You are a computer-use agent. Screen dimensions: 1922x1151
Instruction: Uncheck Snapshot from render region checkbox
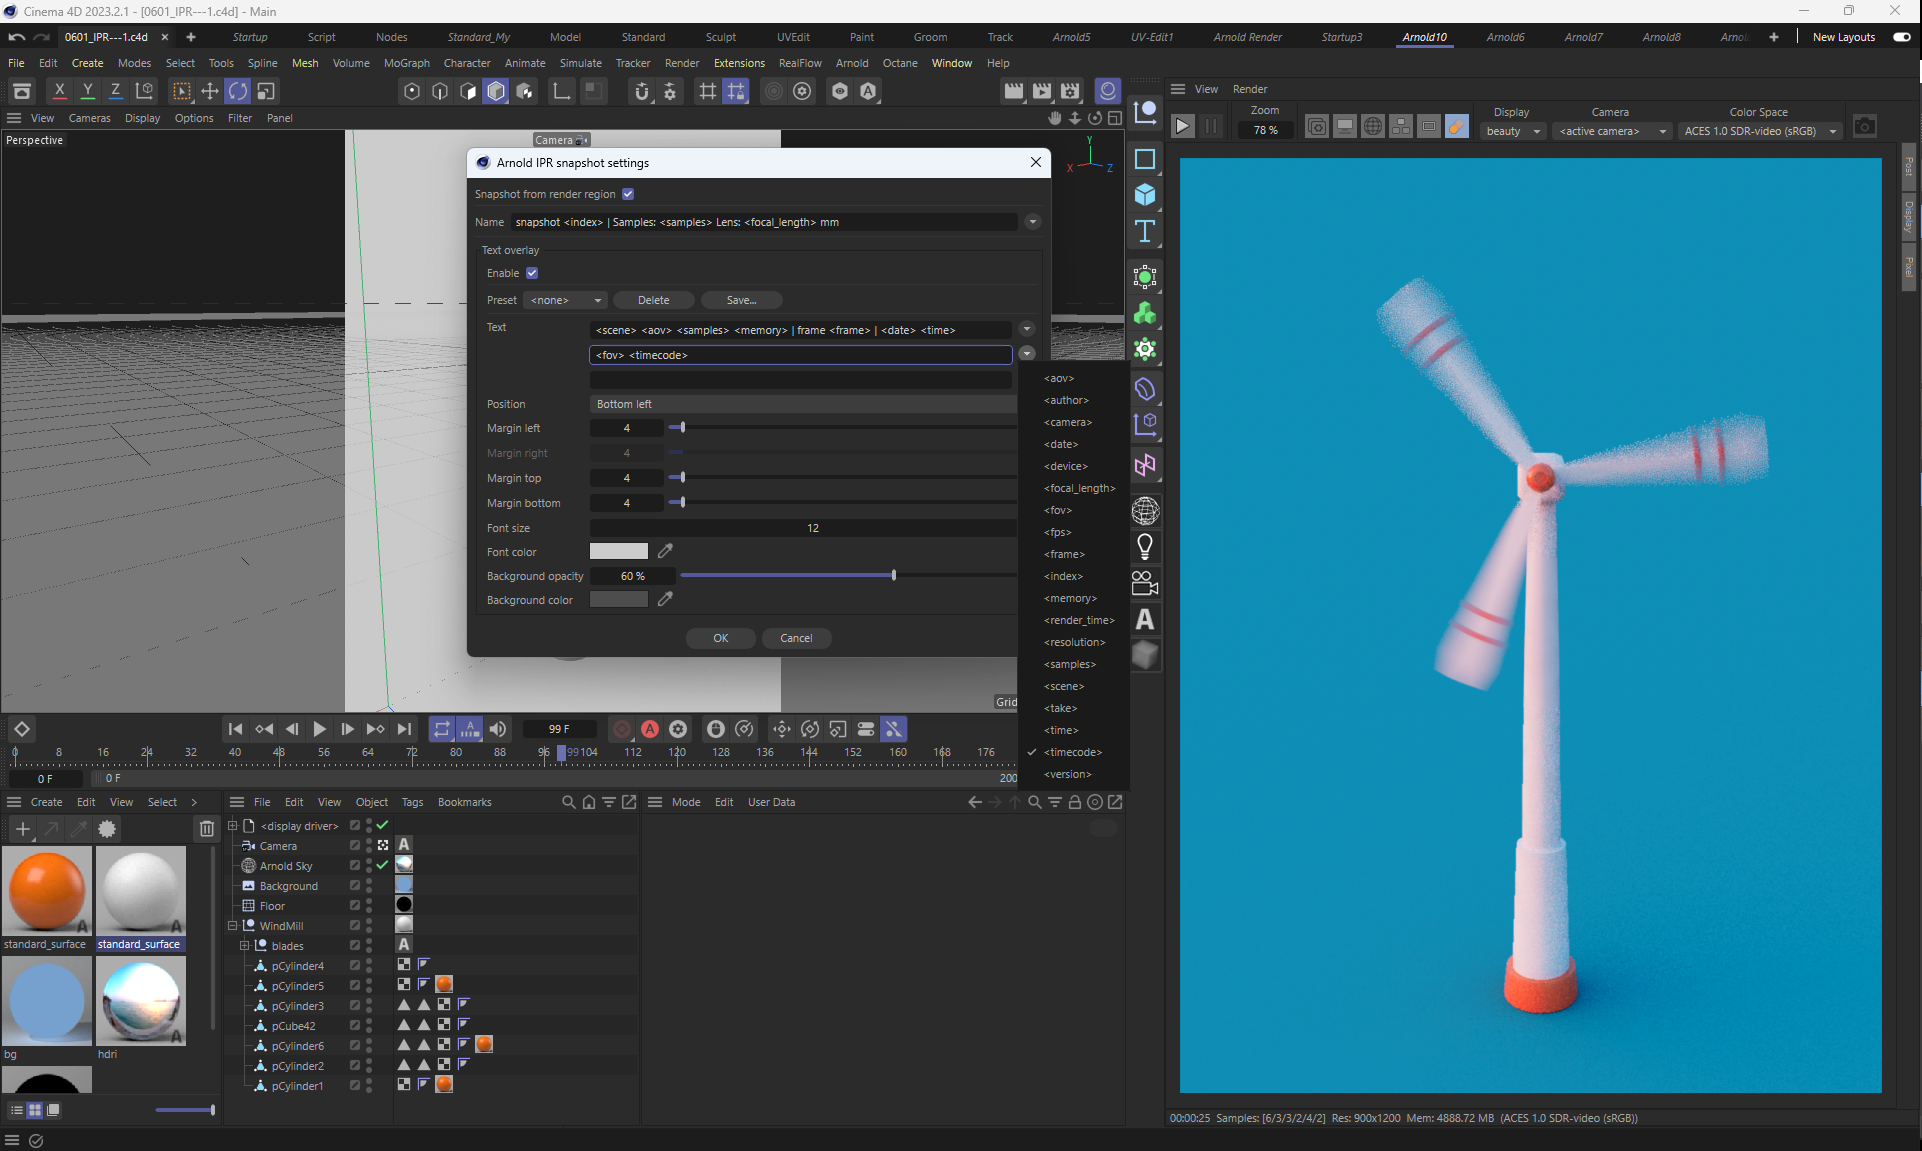tap(628, 194)
